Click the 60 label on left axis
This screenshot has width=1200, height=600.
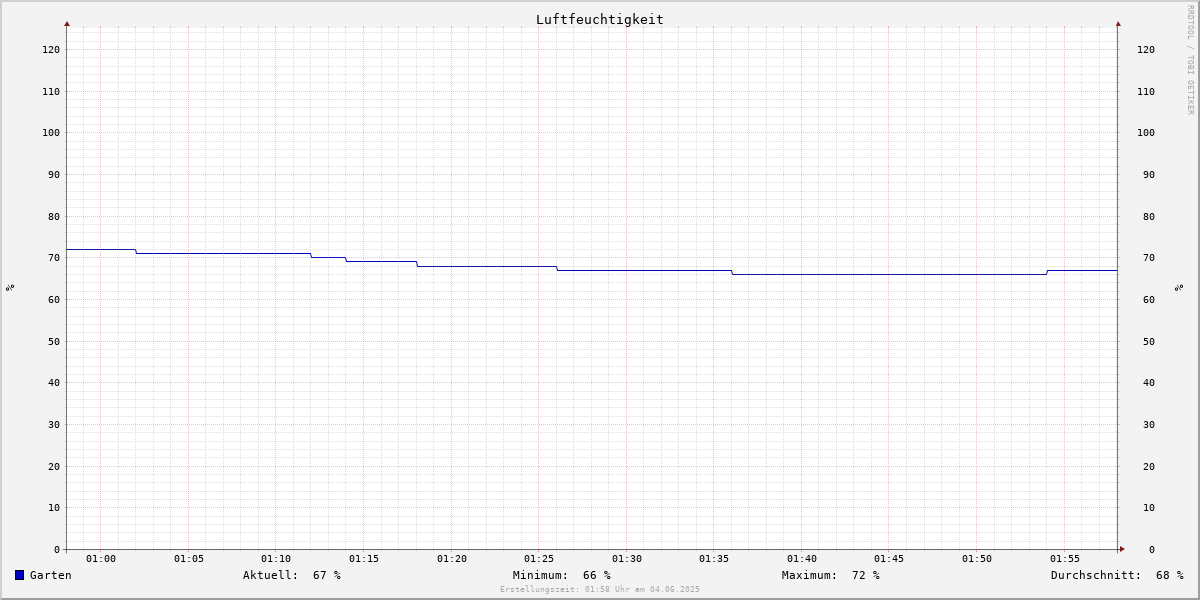pos(54,299)
